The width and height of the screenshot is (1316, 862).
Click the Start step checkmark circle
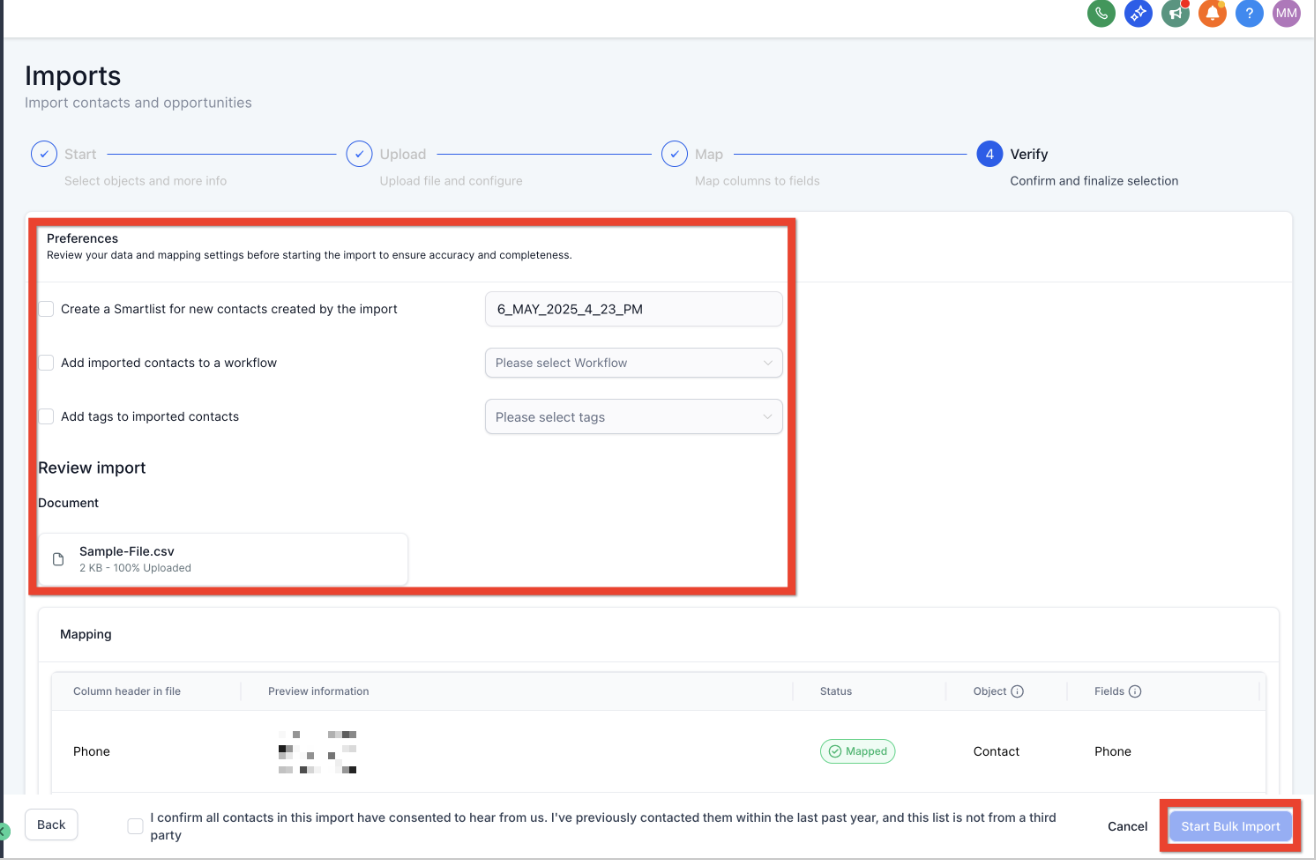click(x=44, y=154)
